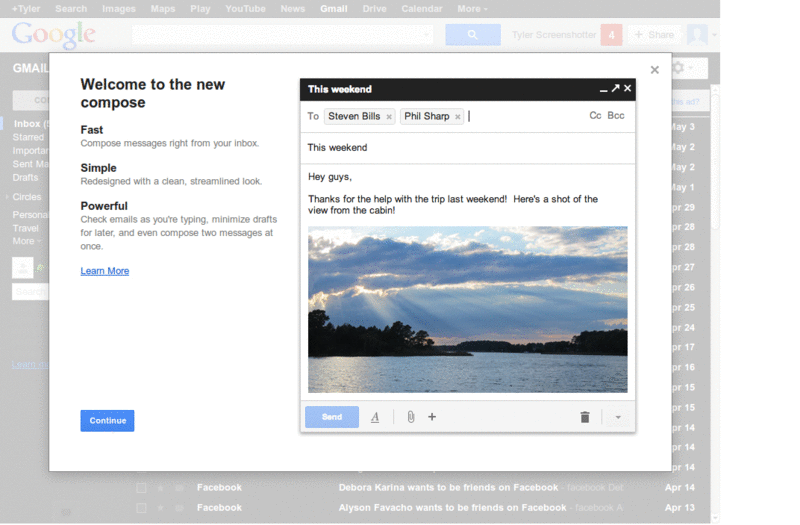Star the Debora Karina Facebook email
Viewport: 800px width, 525px height.
pos(161,488)
